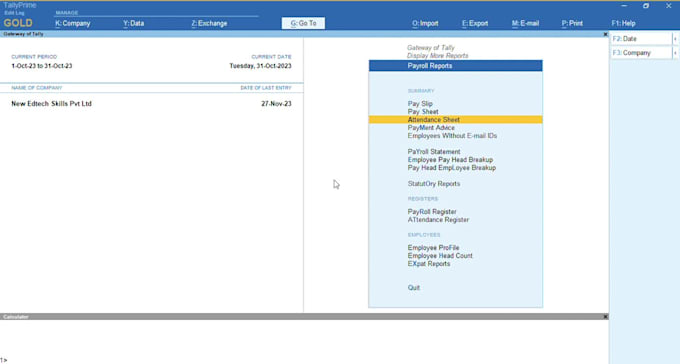
Task: Click the F2: Date button
Action: coord(641,39)
